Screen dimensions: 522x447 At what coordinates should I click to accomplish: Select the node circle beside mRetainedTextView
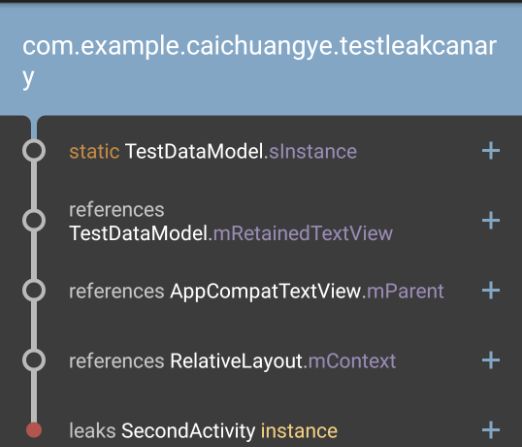click(34, 220)
